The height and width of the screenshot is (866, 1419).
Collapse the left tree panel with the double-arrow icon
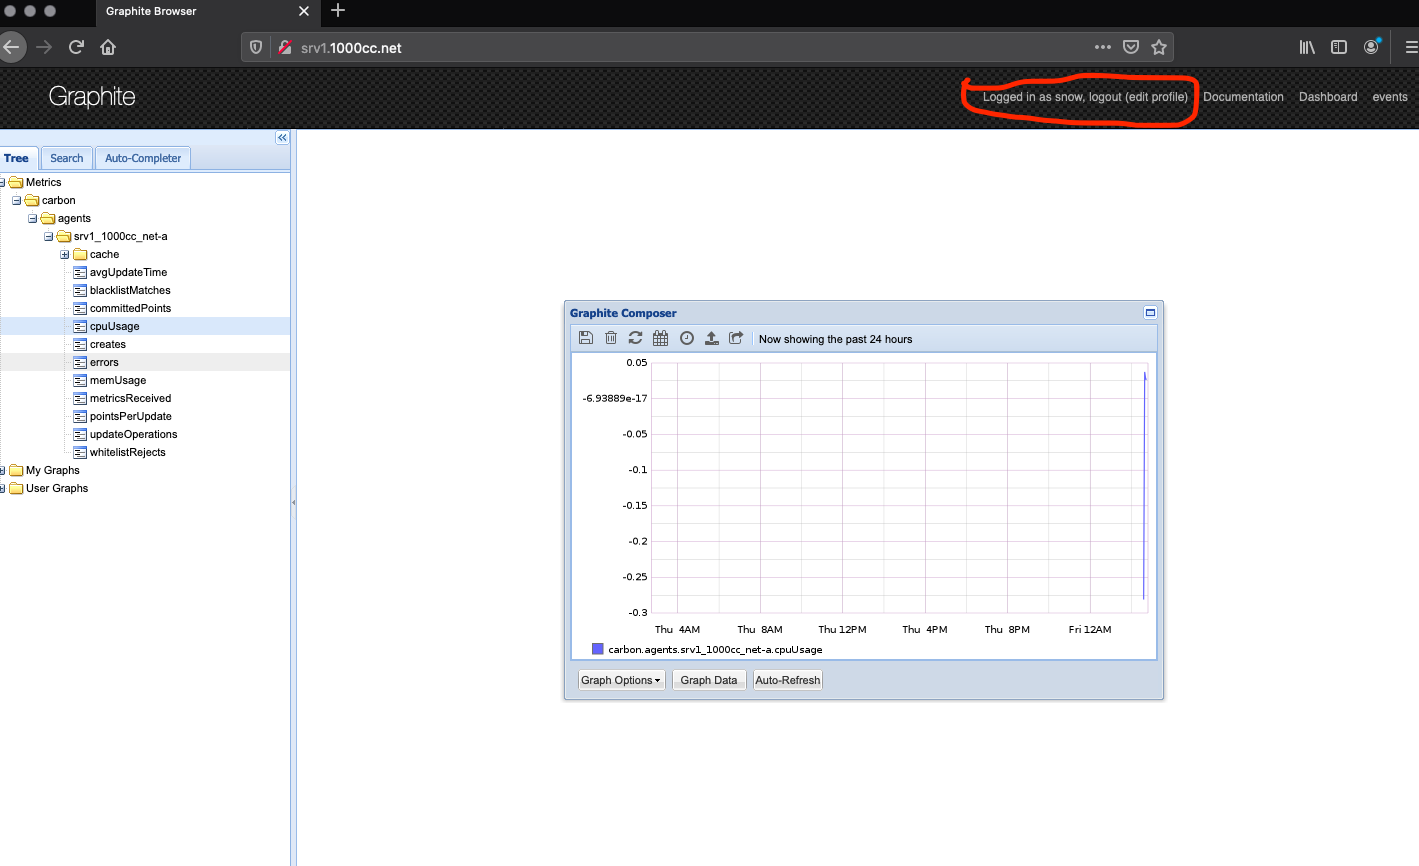click(x=282, y=138)
